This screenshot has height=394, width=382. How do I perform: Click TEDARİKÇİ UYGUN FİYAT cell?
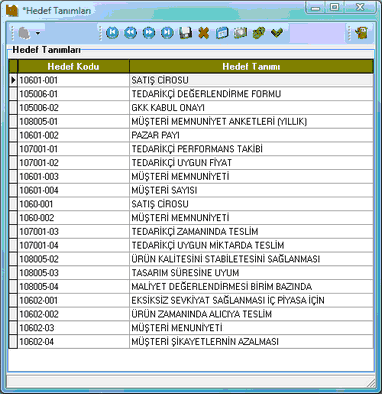251,163
